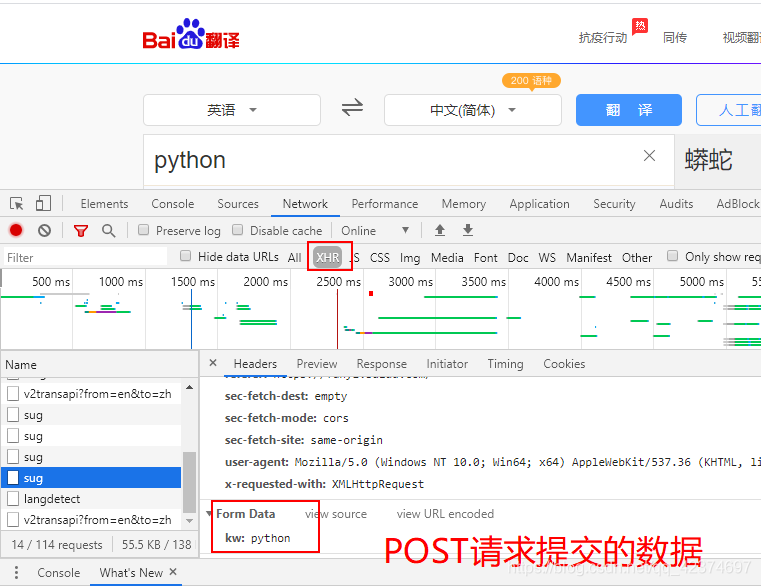Filter requests by WS type
Screen dimensions: 761x586
pos(547,257)
